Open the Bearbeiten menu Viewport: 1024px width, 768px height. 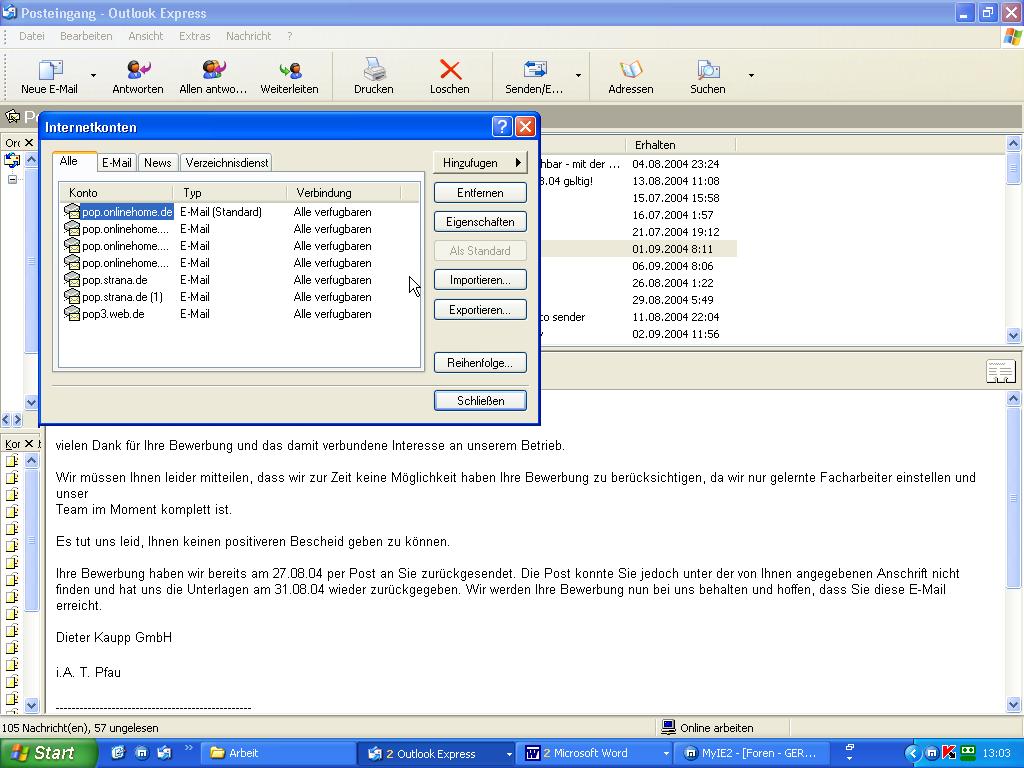point(86,36)
